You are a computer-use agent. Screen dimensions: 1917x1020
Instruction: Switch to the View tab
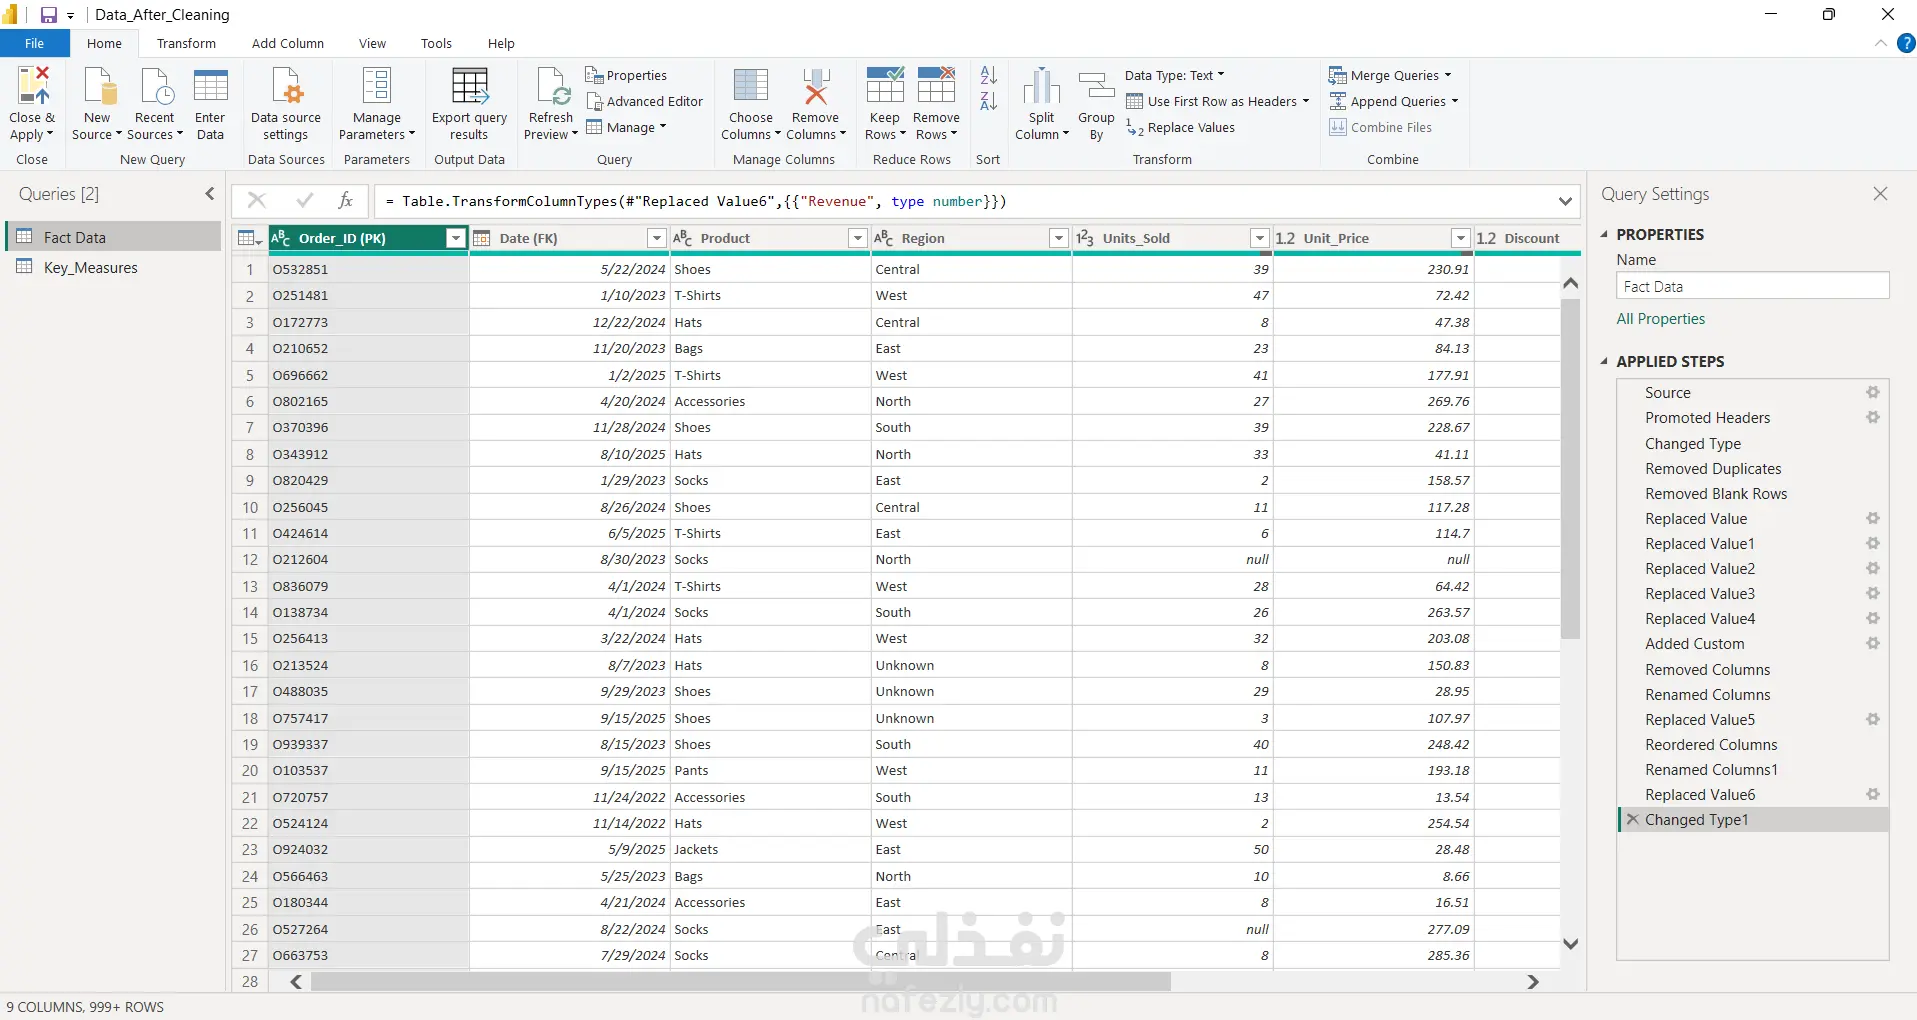[x=372, y=44]
